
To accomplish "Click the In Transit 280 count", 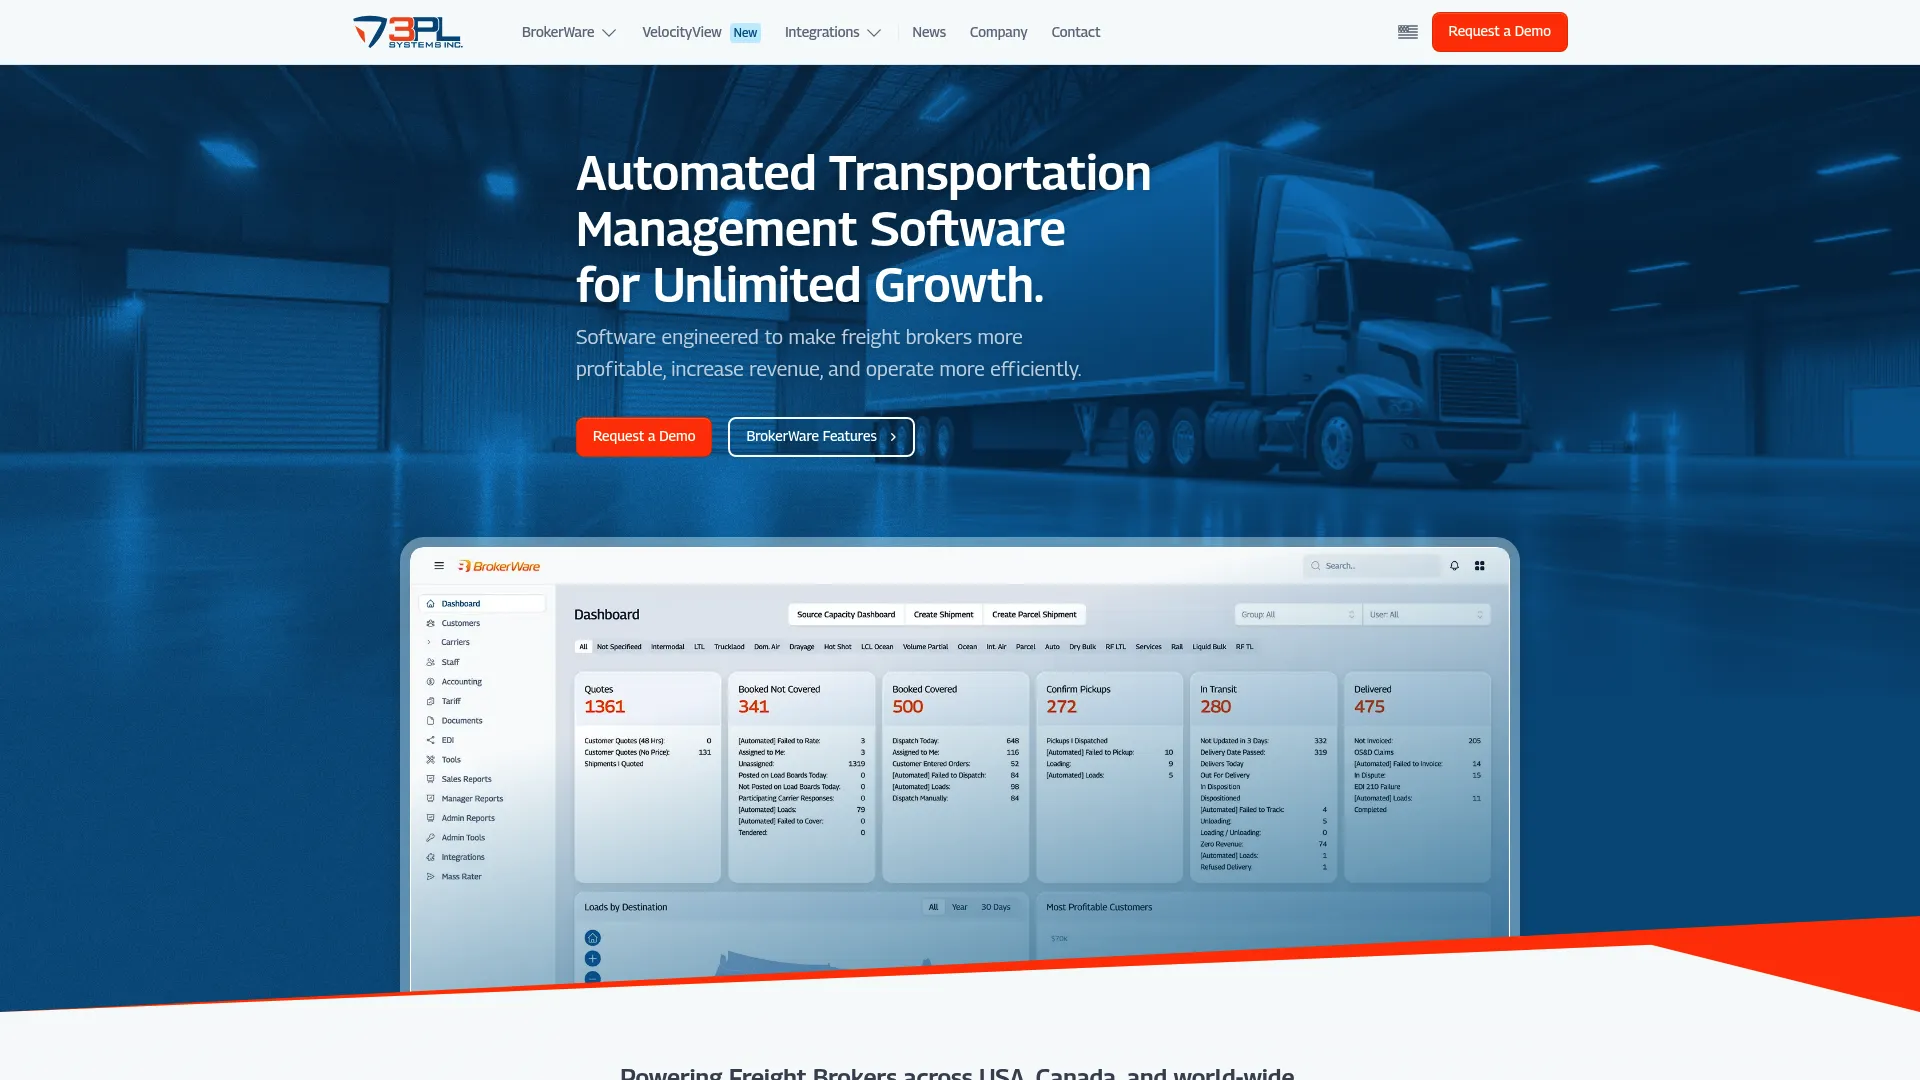I will 1216,707.
